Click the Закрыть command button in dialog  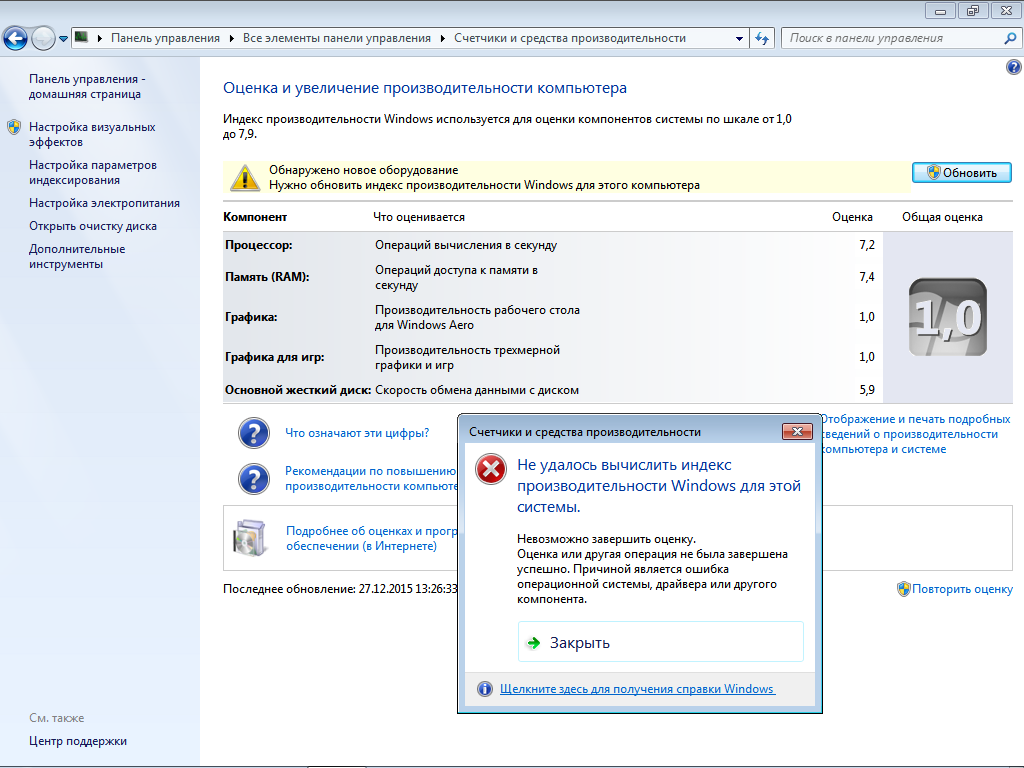(660, 642)
